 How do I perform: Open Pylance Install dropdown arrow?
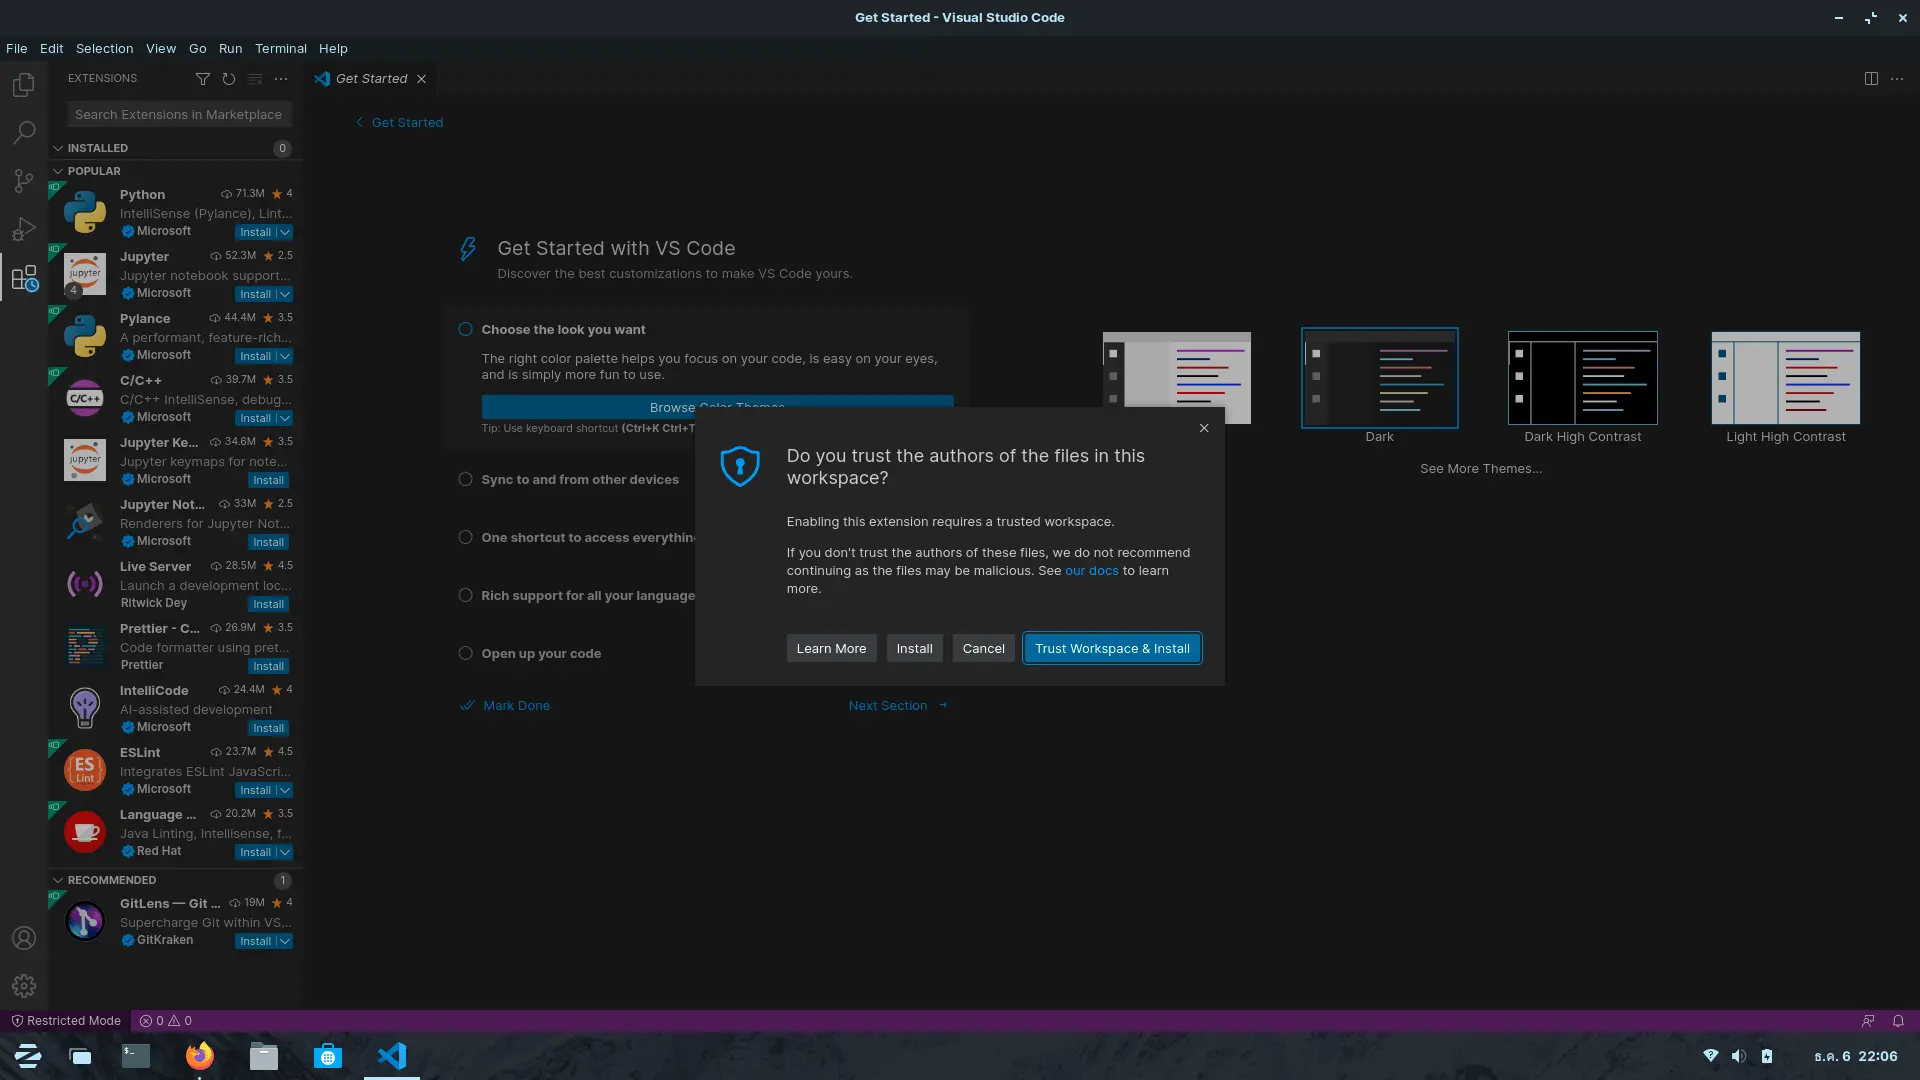click(x=285, y=356)
